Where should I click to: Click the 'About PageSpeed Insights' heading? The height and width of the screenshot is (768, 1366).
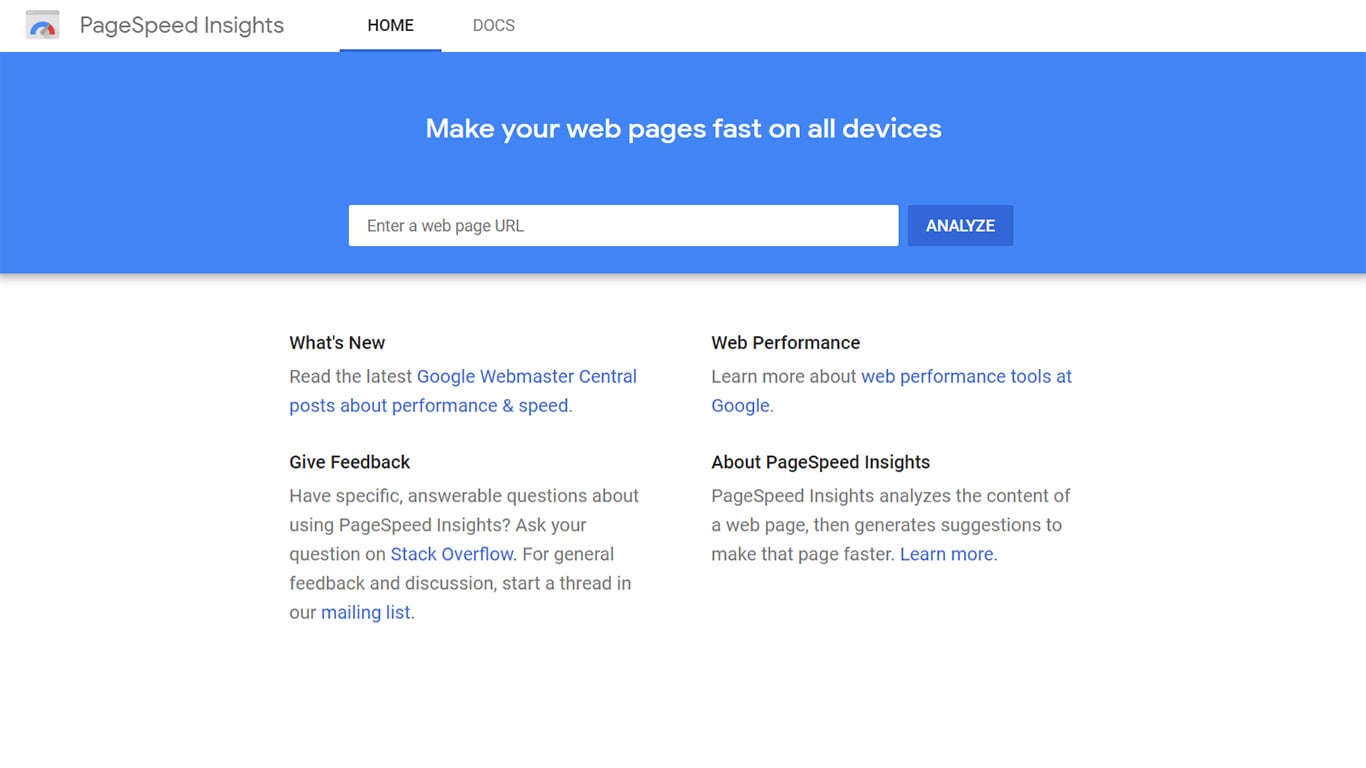click(x=821, y=462)
